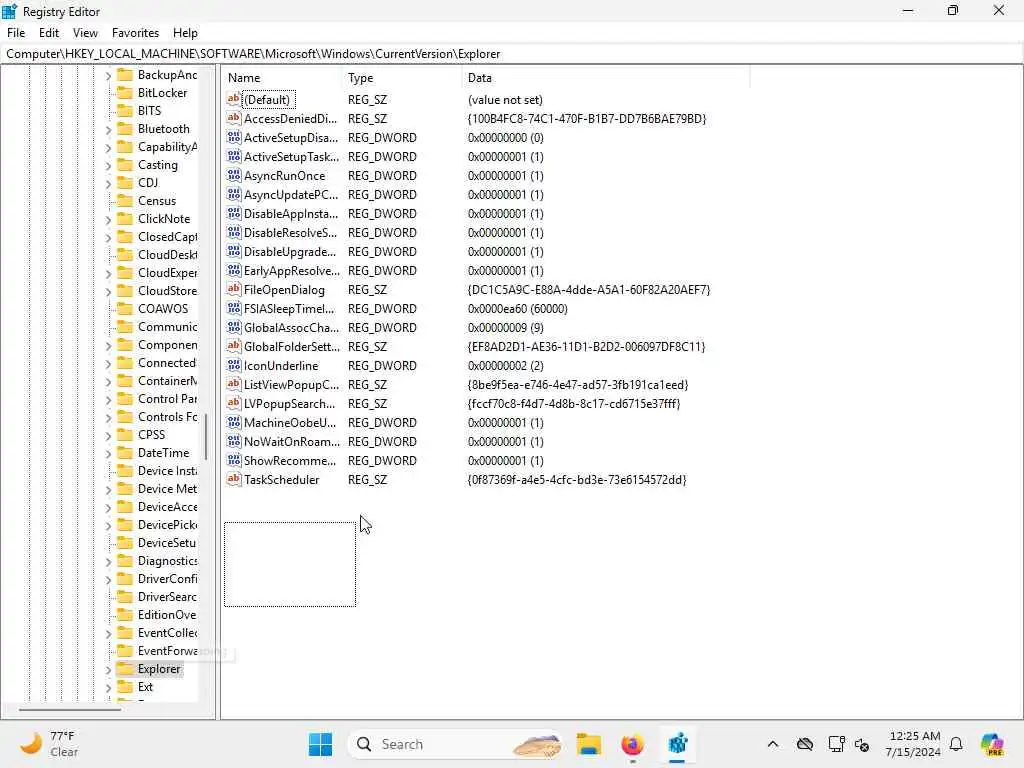Expand the Bluetooth key

[108, 129]
